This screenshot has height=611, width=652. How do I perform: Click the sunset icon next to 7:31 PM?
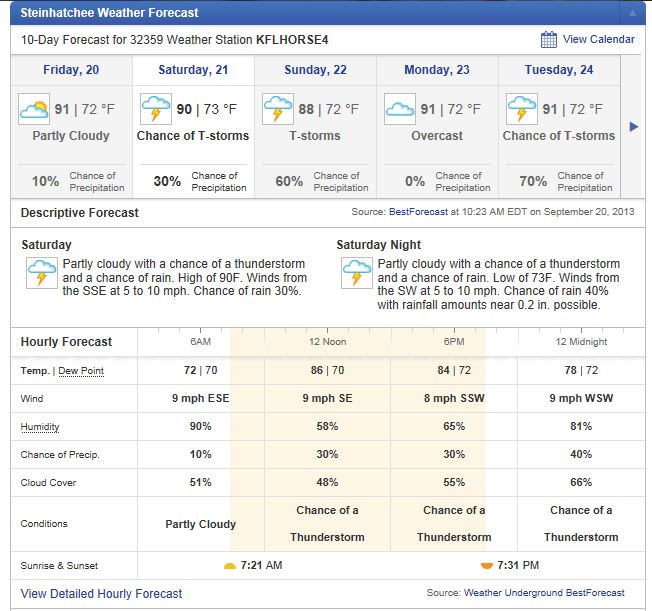pyautogui.click(x=486, y=566)
